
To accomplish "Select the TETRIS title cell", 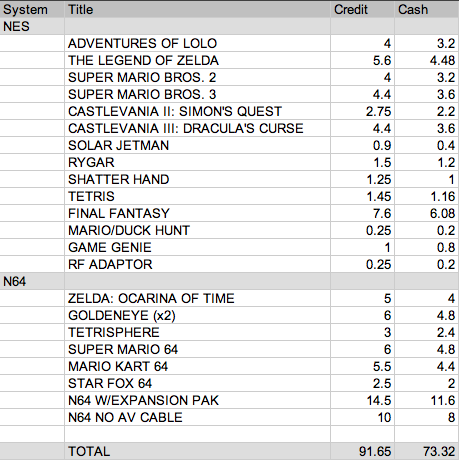I will click(197, 196).
